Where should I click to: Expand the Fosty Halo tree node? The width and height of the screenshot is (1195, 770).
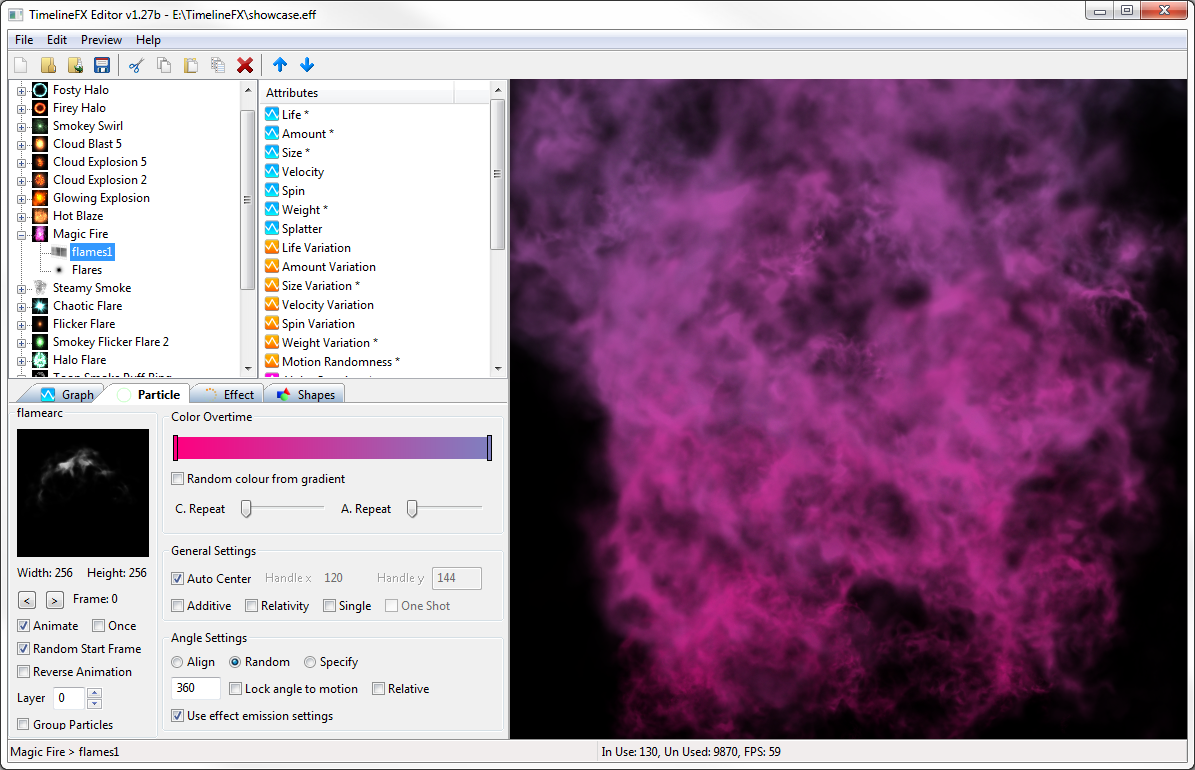pos(22,90)
